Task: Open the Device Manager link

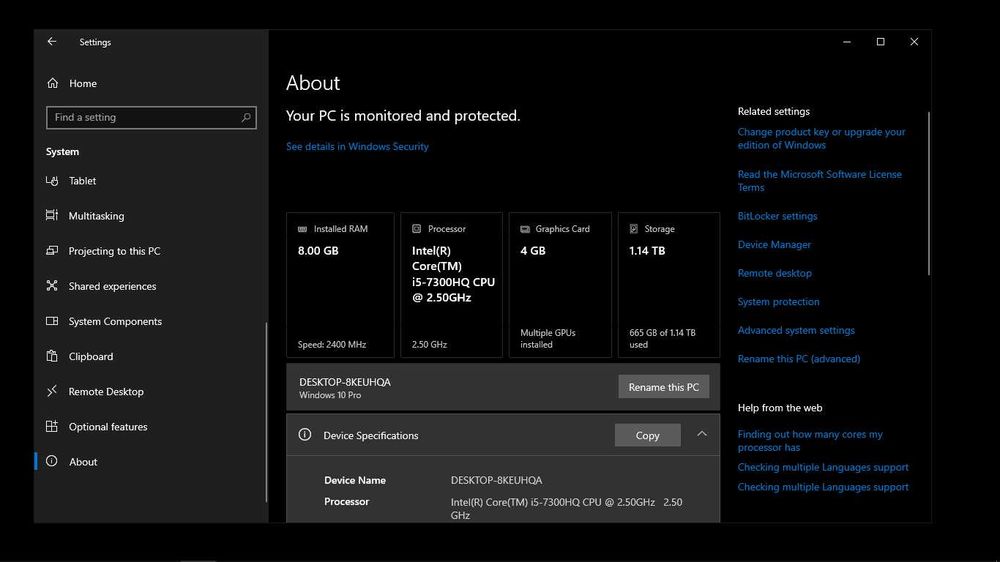Action: 774,245
